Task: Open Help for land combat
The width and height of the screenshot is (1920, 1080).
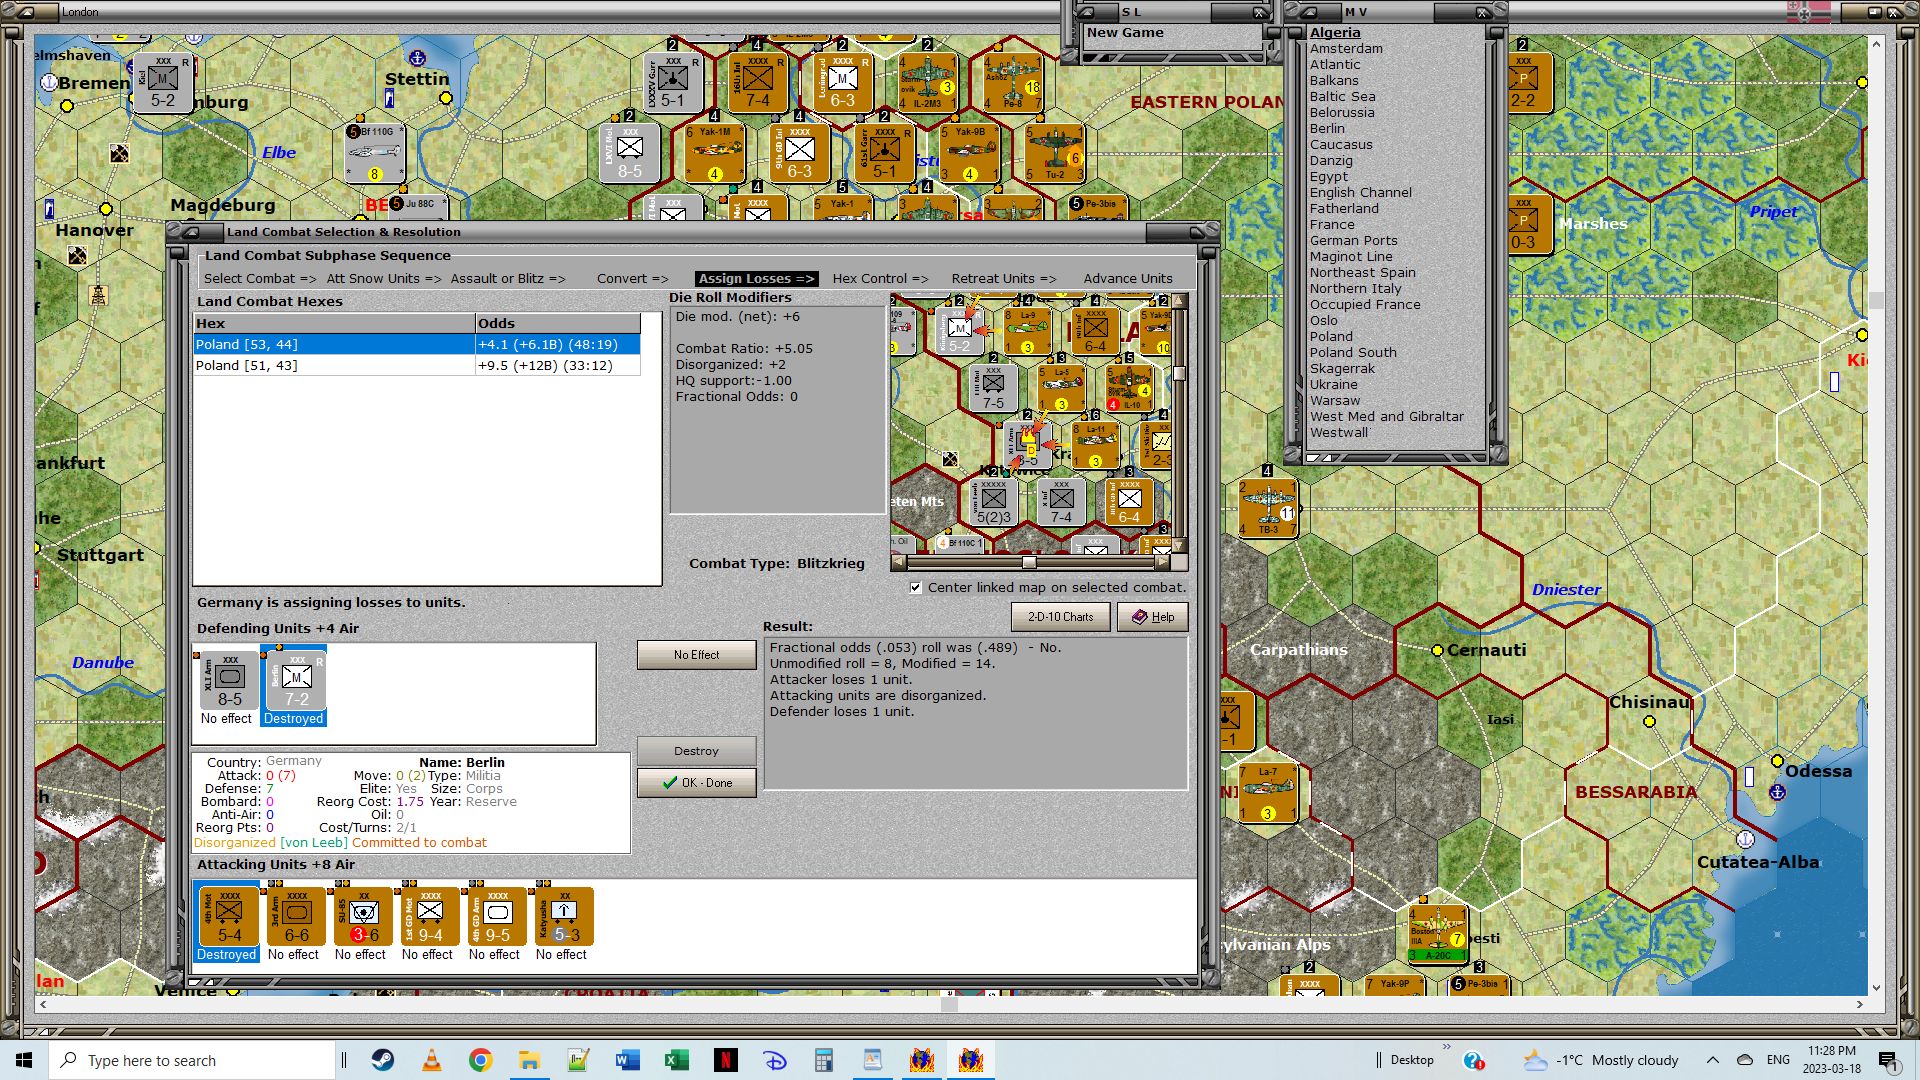Action: (1152, 617)
